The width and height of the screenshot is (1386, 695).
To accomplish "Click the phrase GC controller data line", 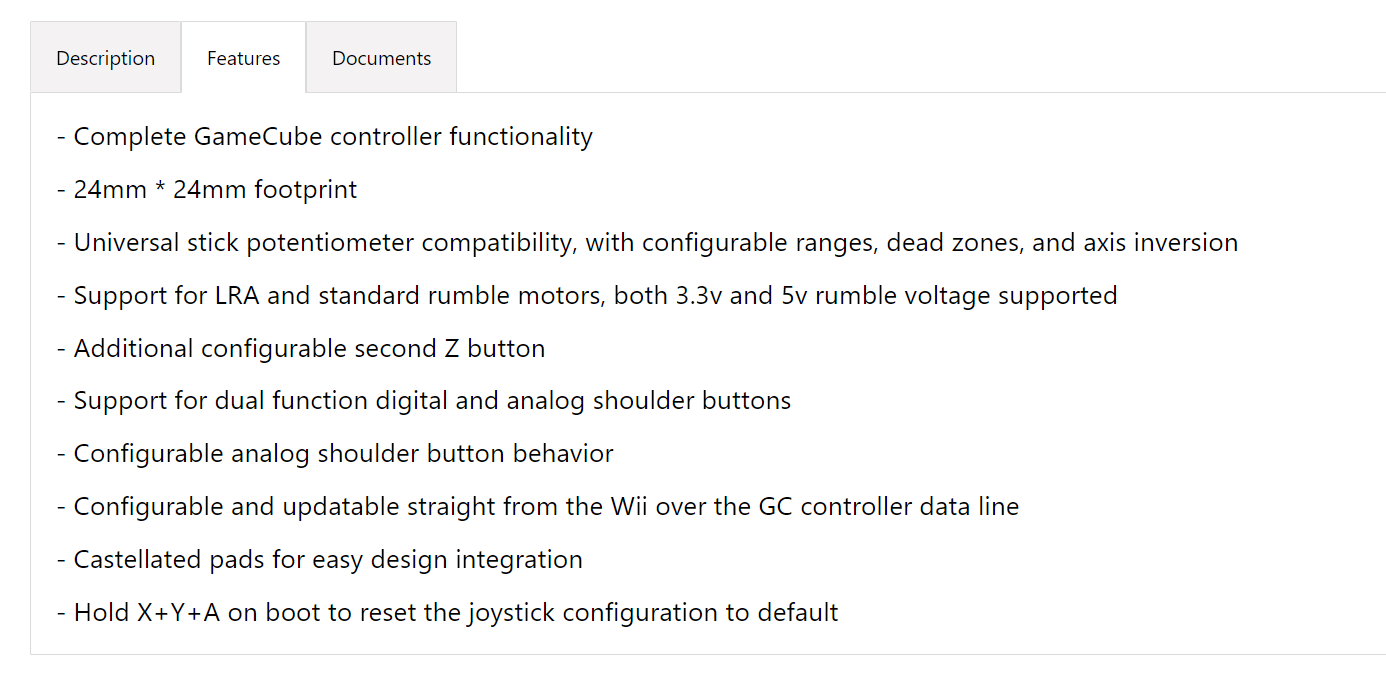I will (x=889, y=507).
